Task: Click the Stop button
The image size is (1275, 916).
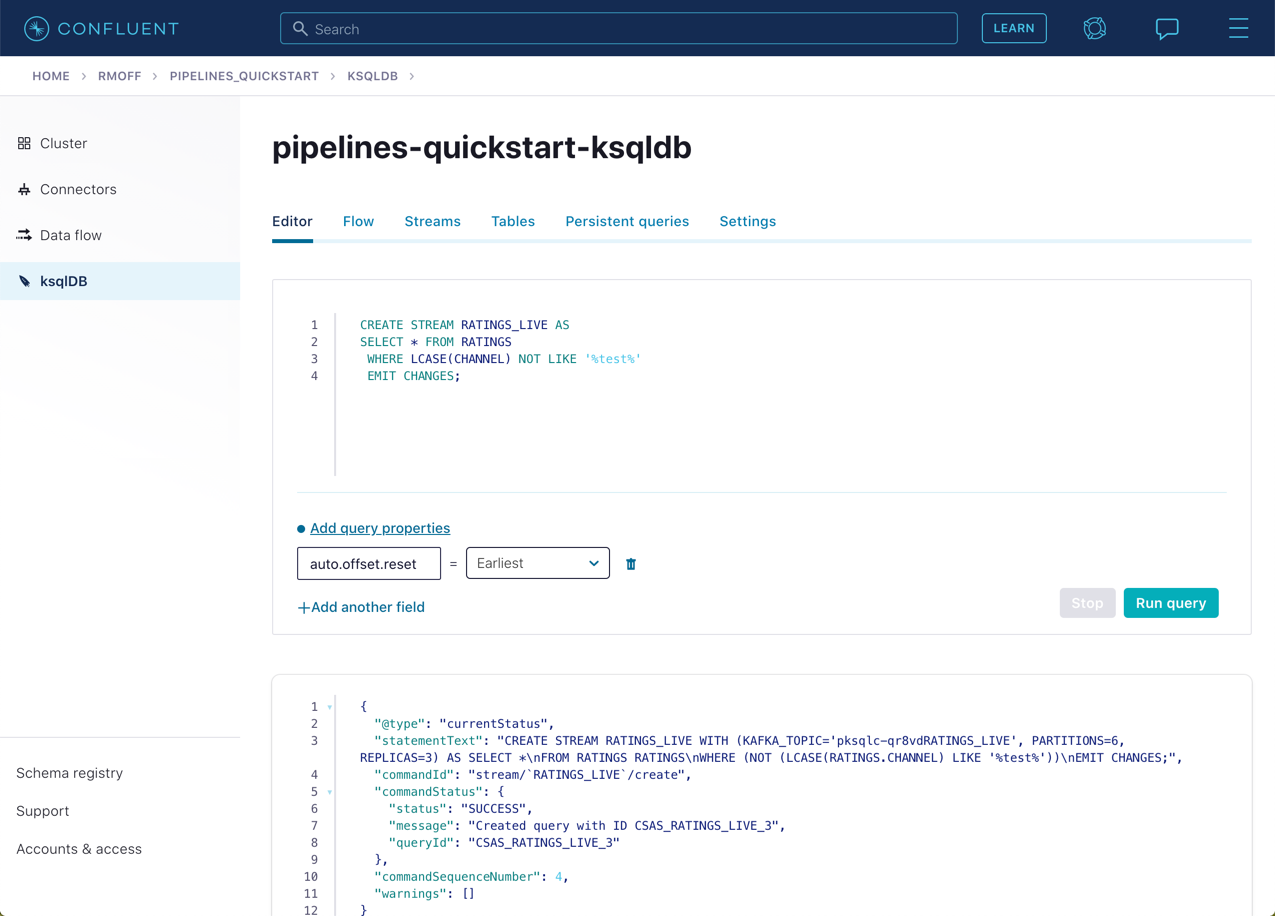Action: point(1087,603)
